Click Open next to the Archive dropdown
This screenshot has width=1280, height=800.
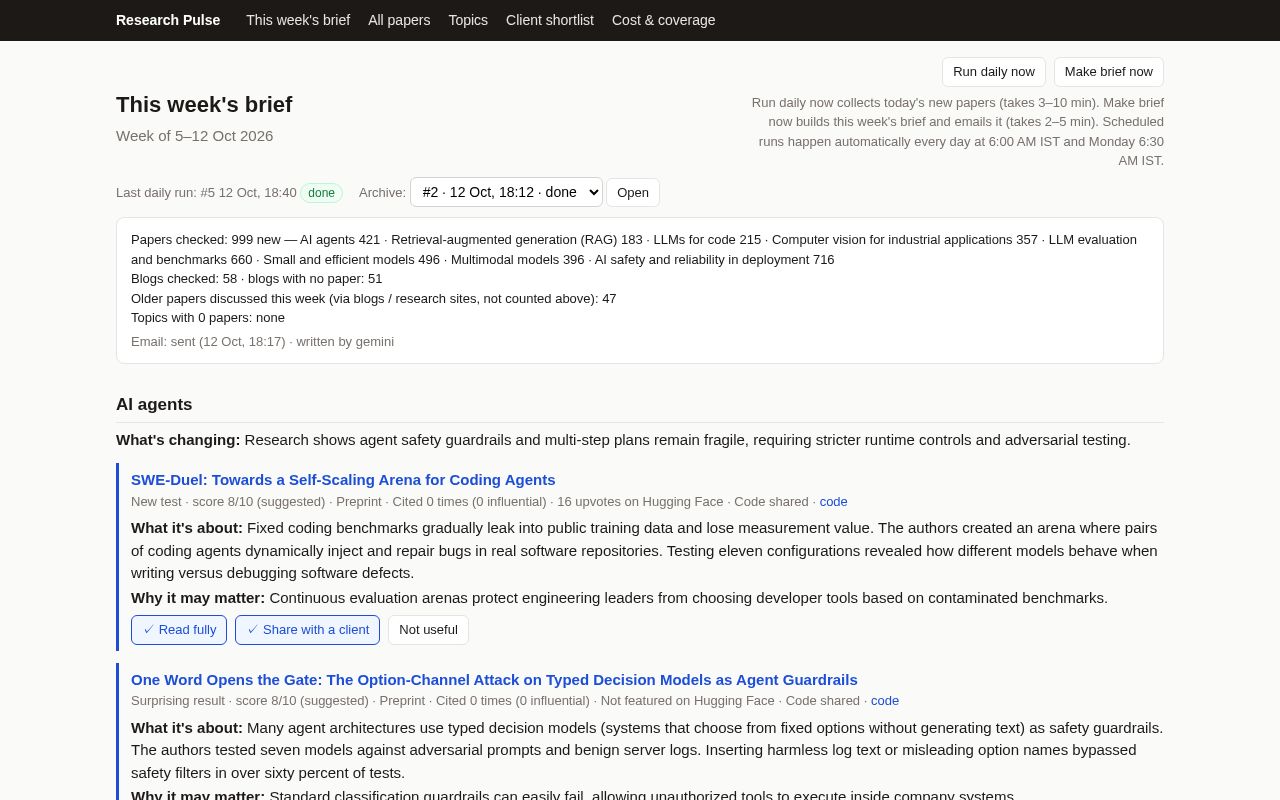click(x=633, y=193)
